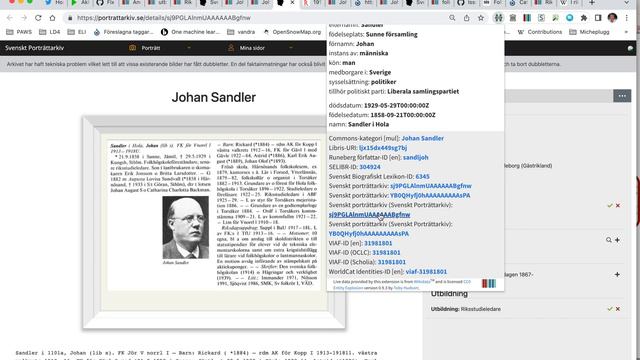Open the zoom magnifier in the address bar

click(452, 18)
